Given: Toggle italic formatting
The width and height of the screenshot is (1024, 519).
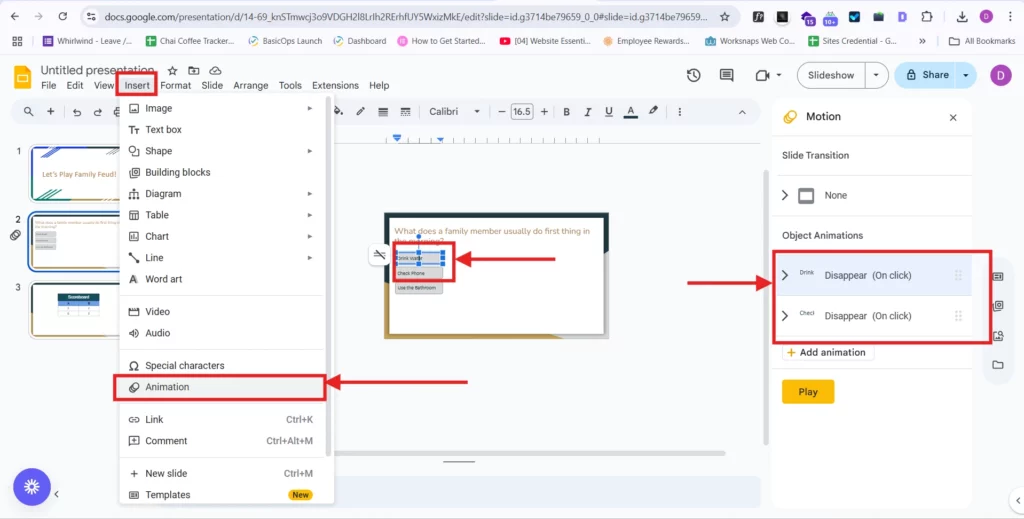Looking at the screenshot, I should point(587,112).
